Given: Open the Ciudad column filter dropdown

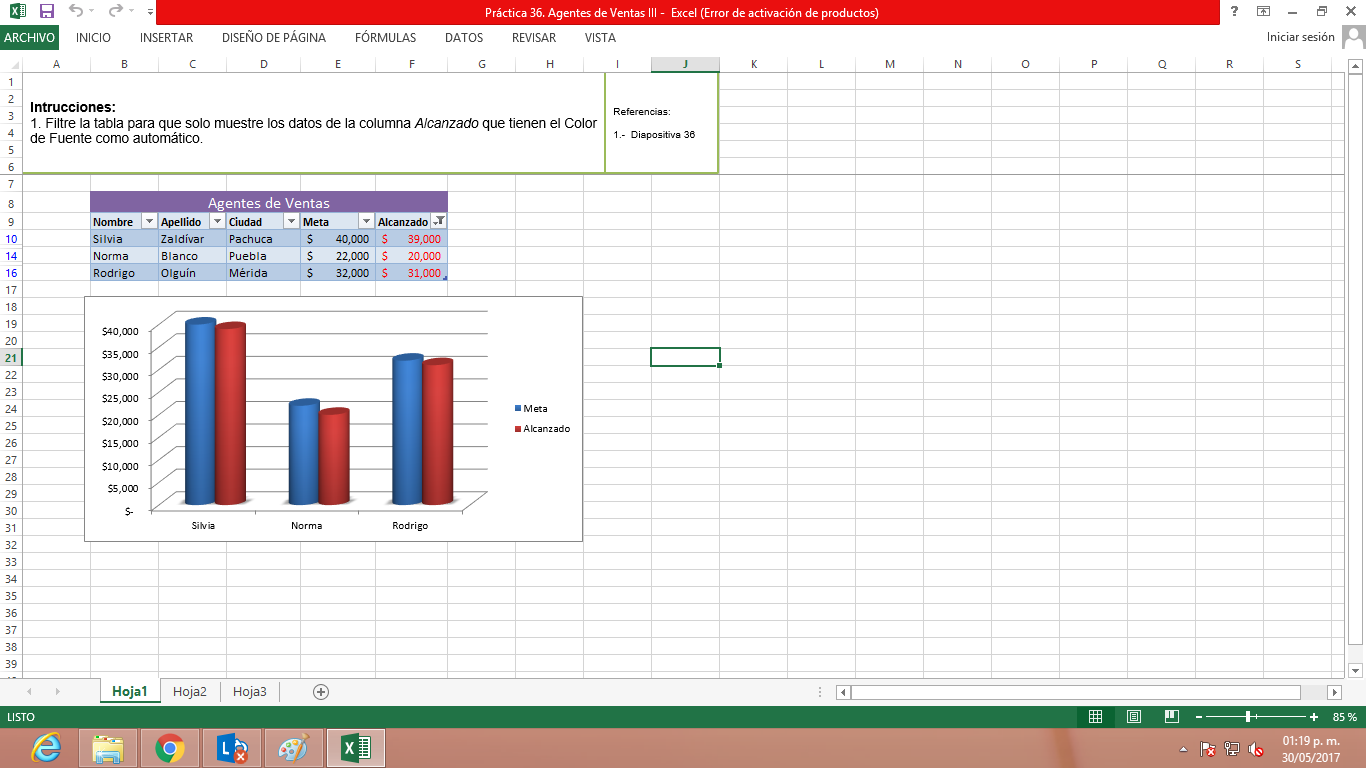Looking at the screenshot, I should coord(291,222).
